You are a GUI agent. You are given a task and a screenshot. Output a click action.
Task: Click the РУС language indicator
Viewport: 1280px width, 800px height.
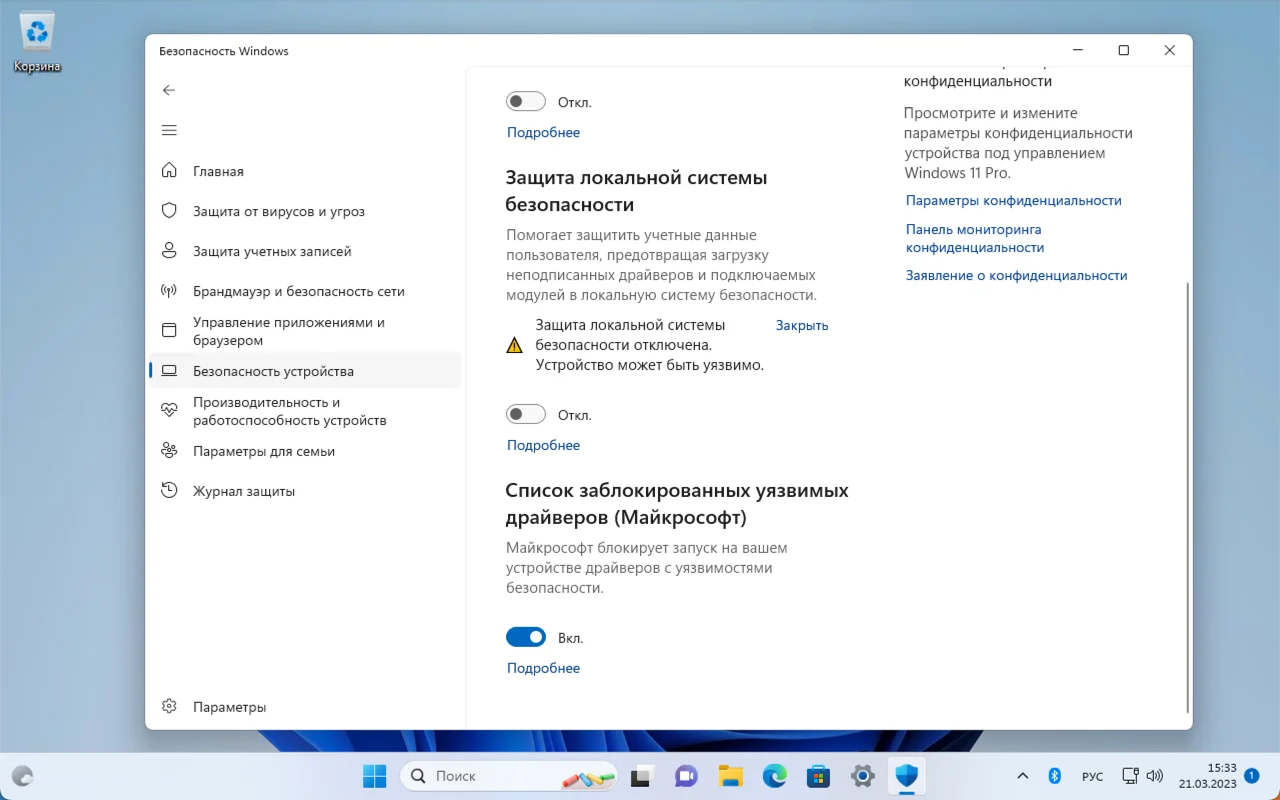tap(1092, 776)
